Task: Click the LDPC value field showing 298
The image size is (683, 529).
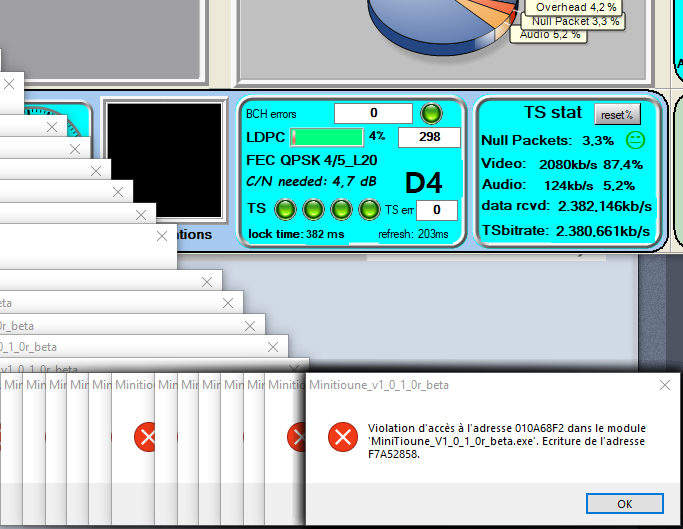Action: pyautogui.click(x=429, y=137)
